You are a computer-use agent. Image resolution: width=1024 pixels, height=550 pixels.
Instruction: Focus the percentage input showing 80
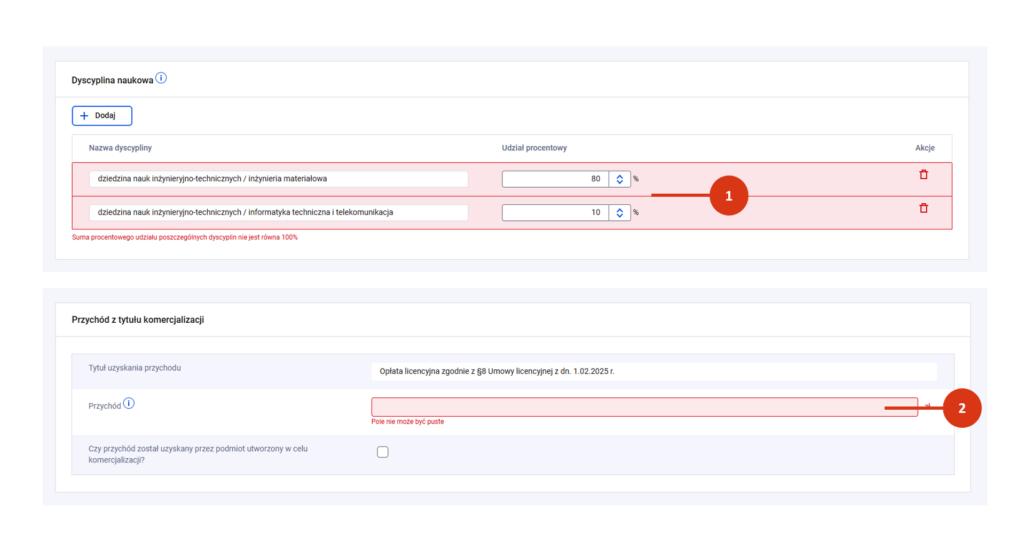555,179
